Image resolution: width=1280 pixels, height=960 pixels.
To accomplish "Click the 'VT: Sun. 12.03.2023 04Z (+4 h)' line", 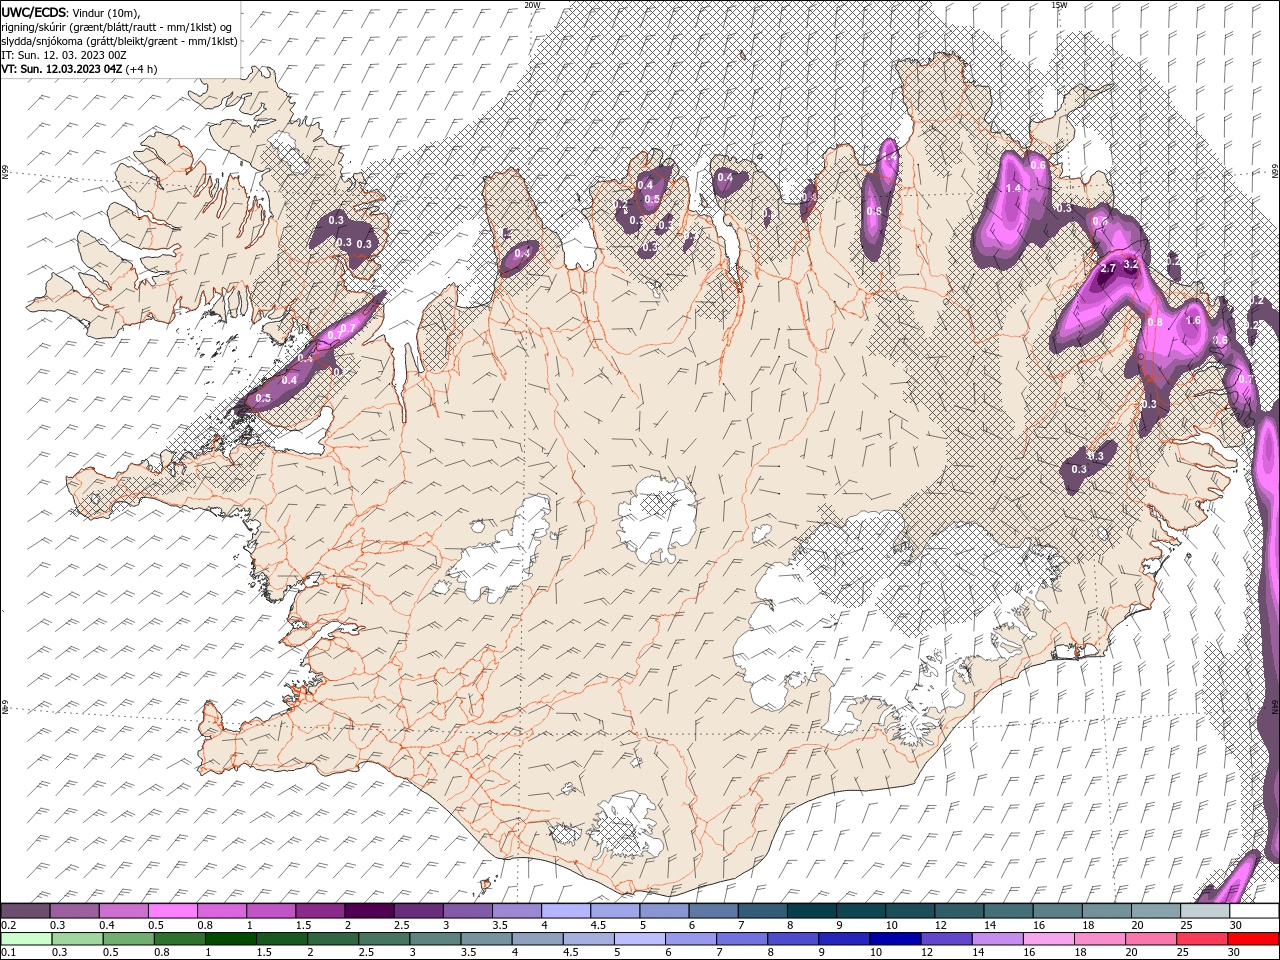I will 79,69.
